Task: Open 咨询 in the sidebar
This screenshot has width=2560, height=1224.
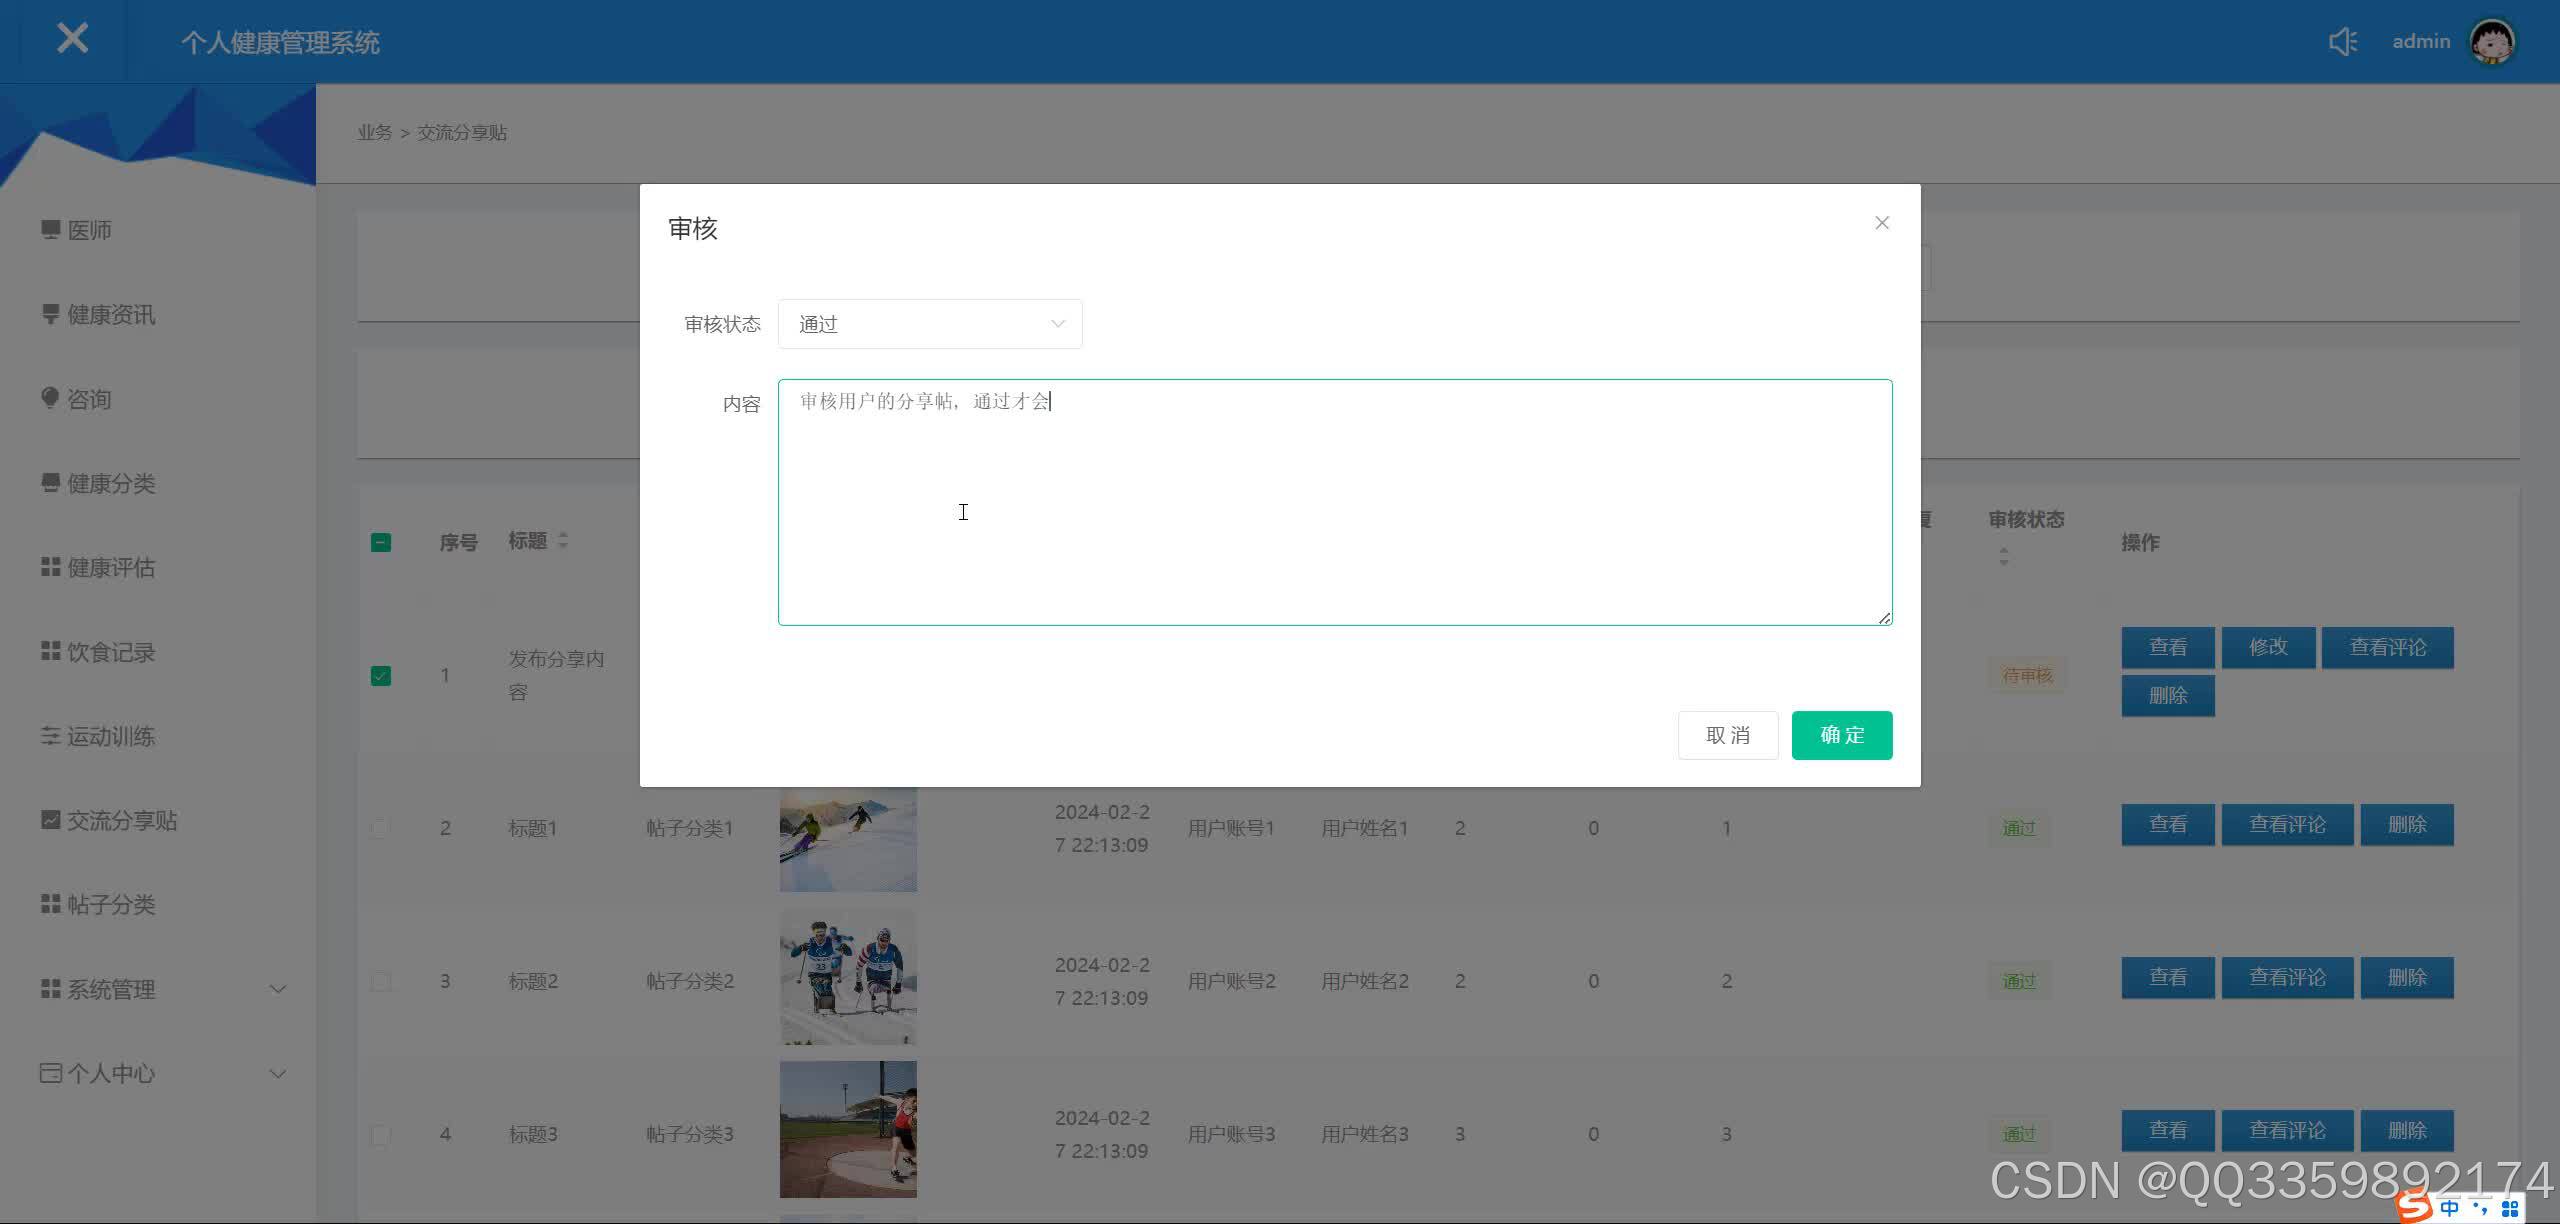Action: click(89, 399)
